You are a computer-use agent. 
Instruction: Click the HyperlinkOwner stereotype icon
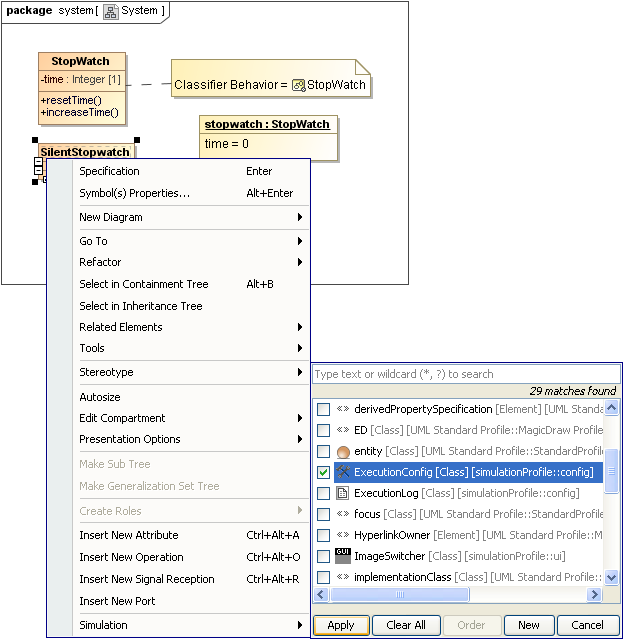pos(343,535)
